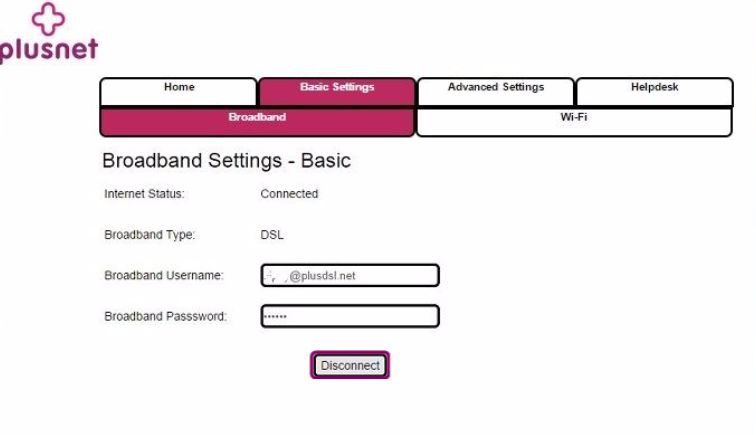Click the Internet Status label
The width and height of the screenshot is (756, 435).
click(144, 194)
